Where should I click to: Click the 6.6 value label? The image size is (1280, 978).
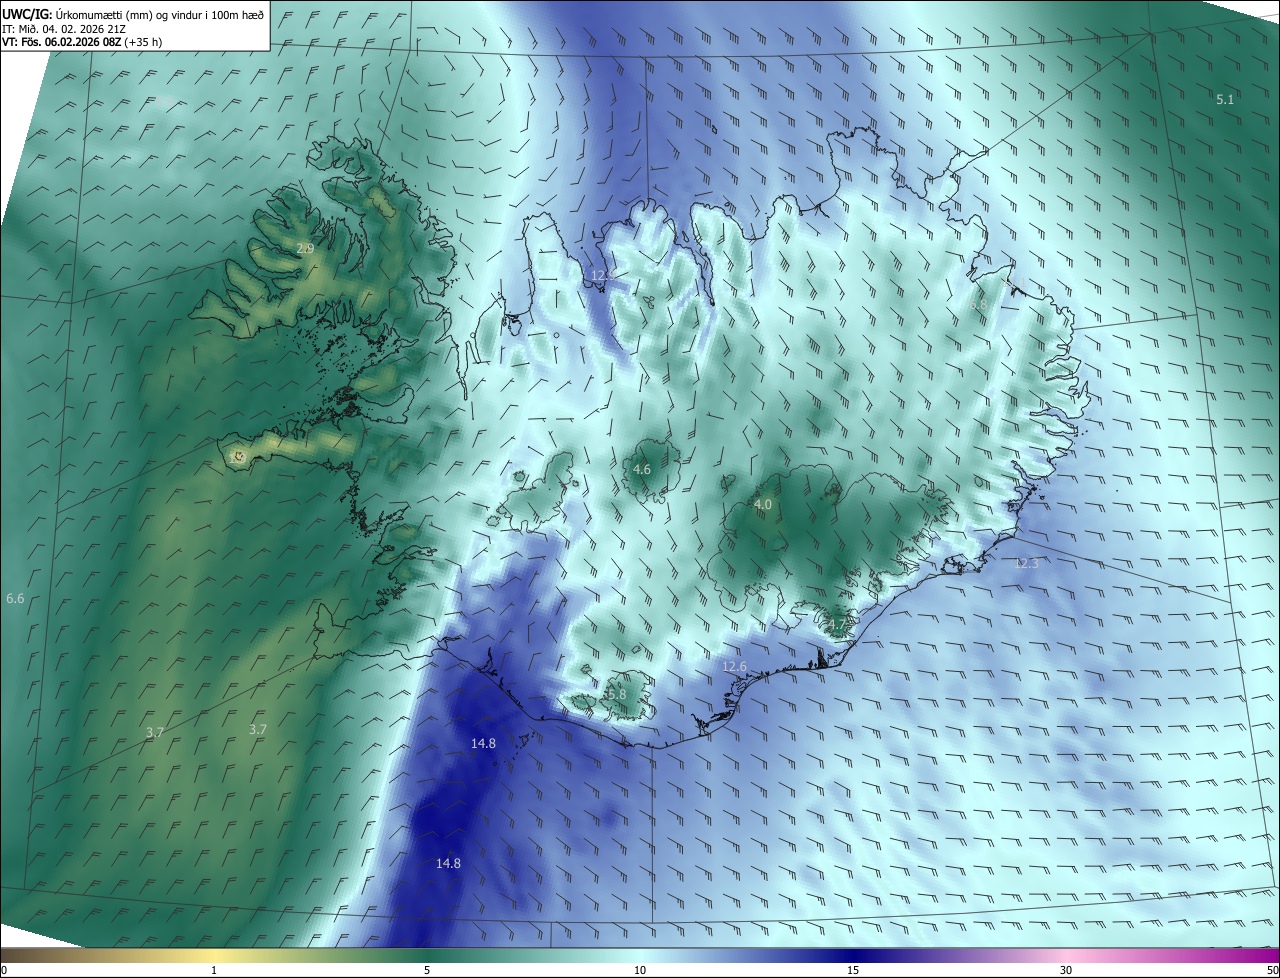tap(15, 598)
